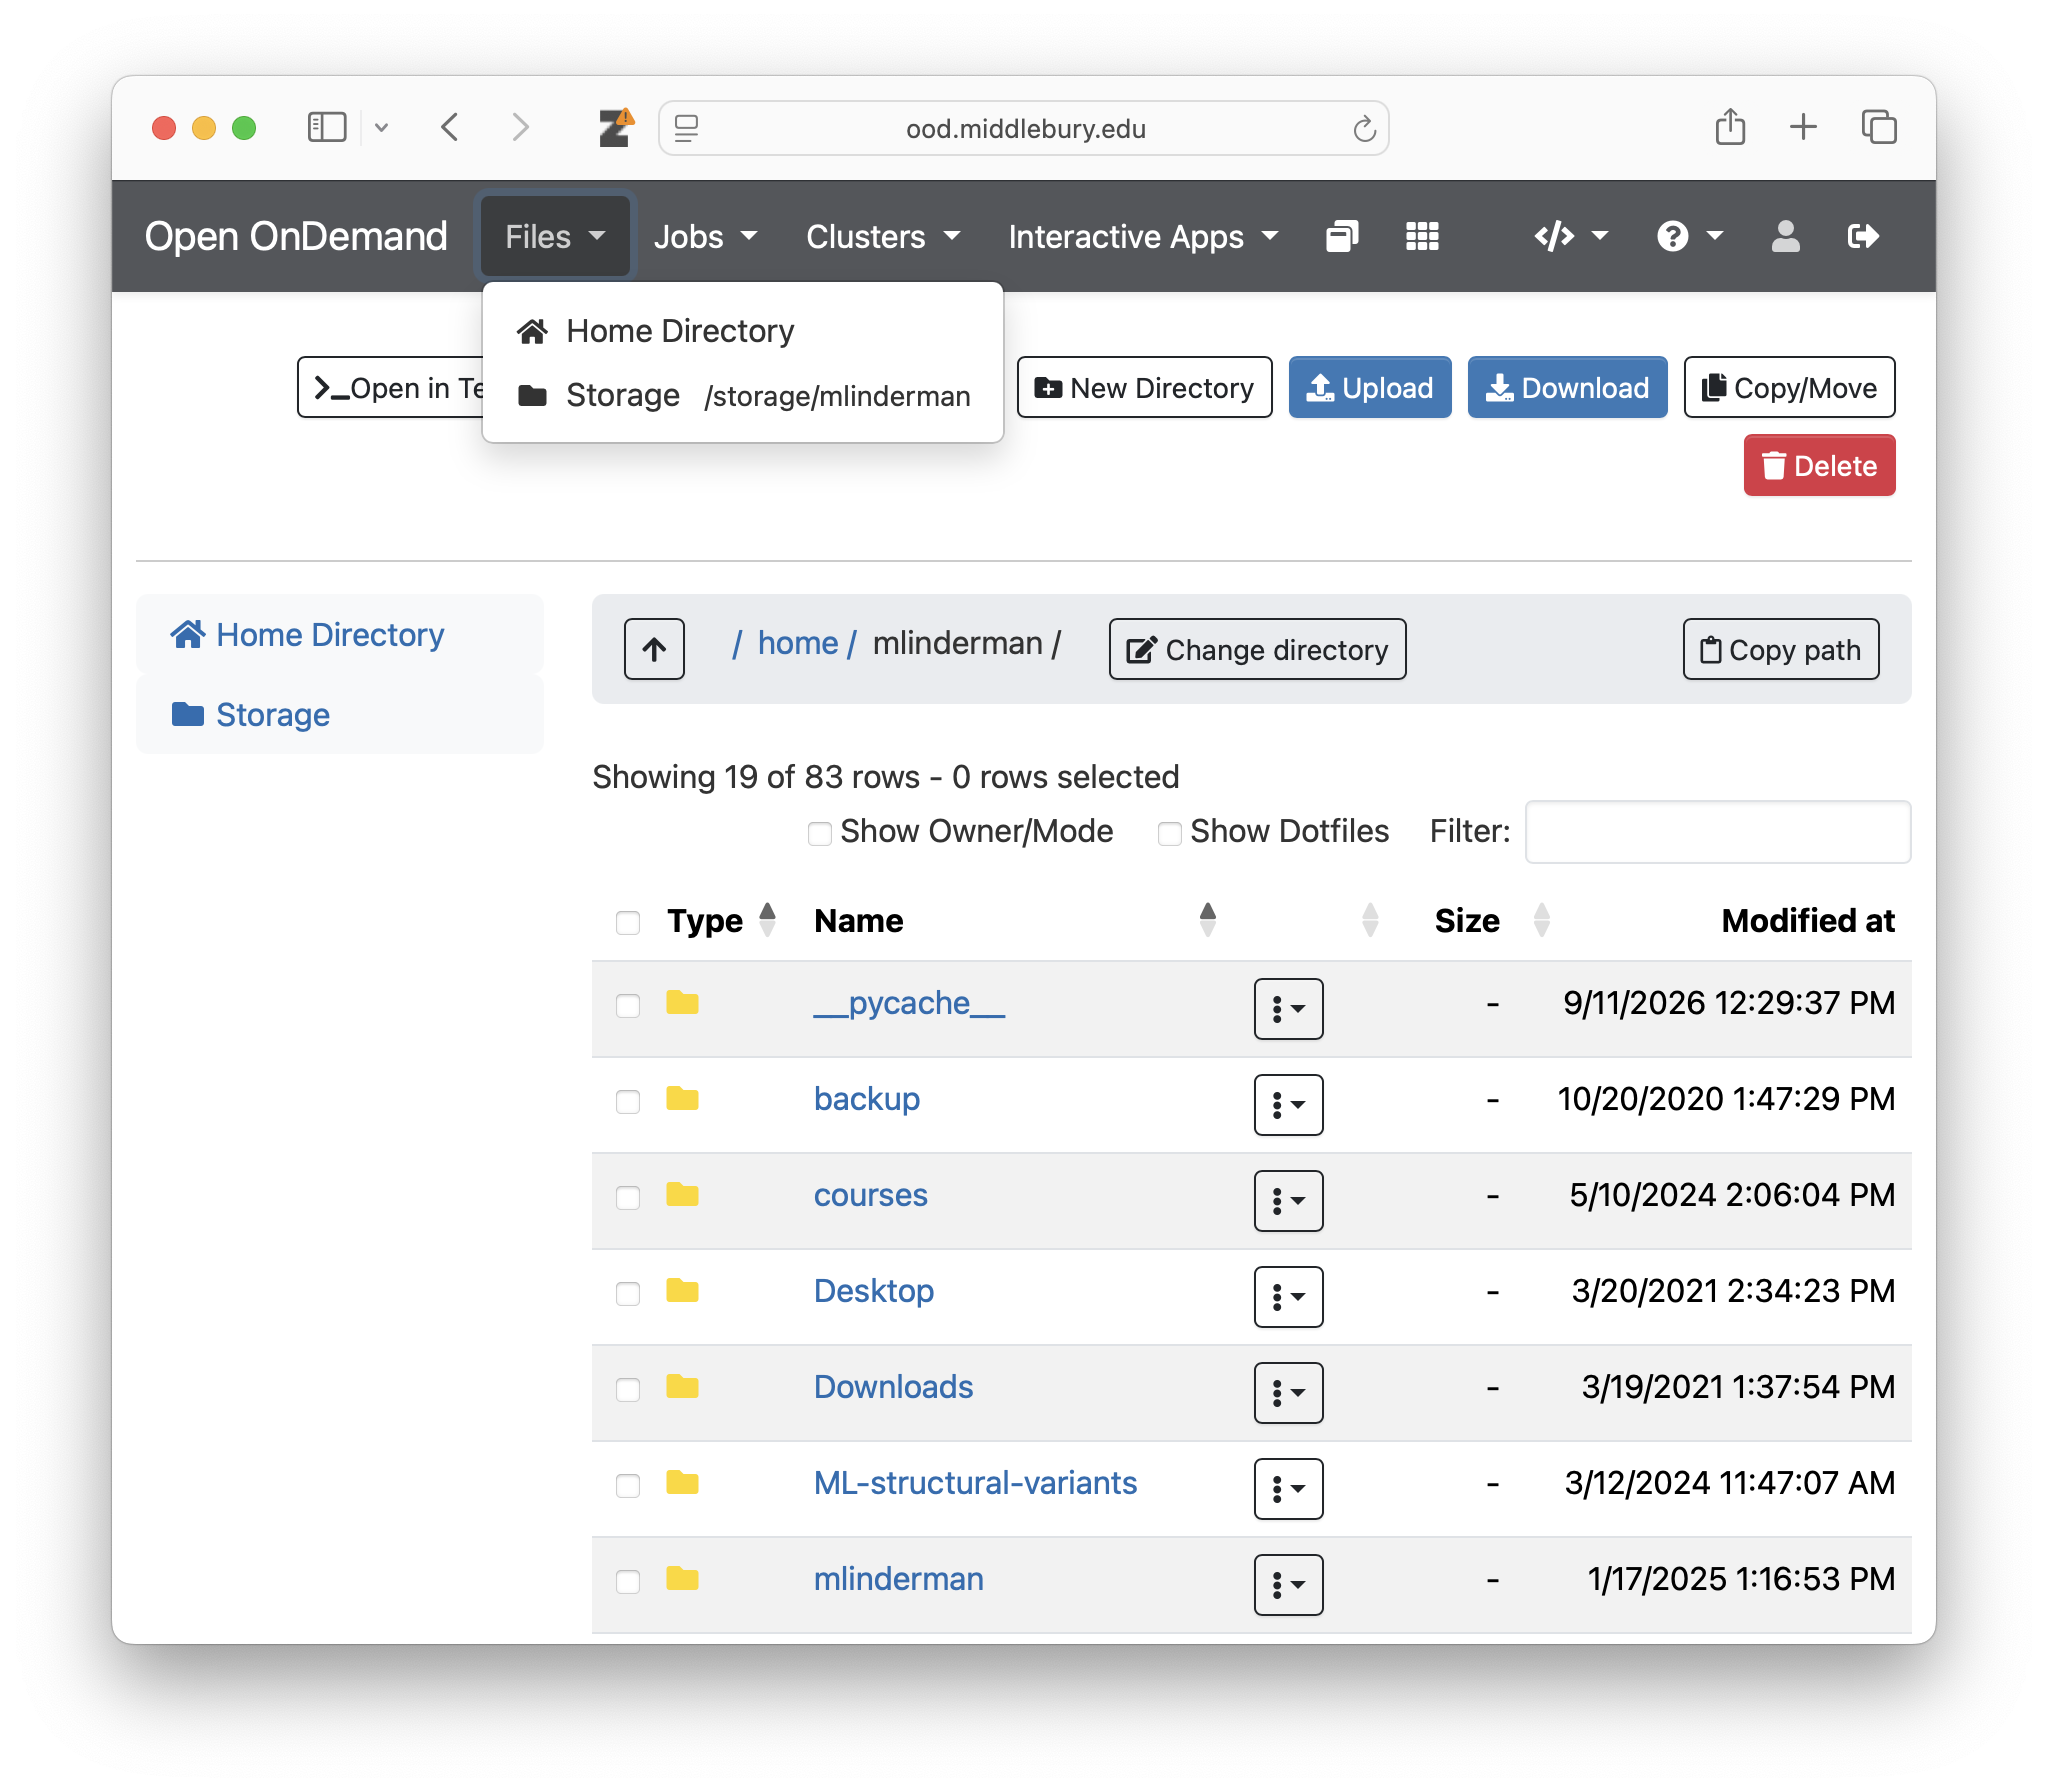Open Storage in left sidebar
The width and height of the screenshot is (2048, 1792).
[340, 714]
